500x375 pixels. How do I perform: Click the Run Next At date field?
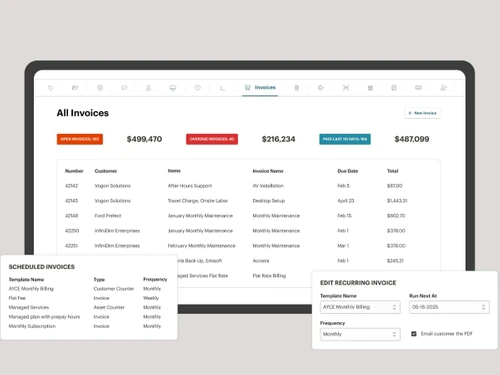click(449, 307)
